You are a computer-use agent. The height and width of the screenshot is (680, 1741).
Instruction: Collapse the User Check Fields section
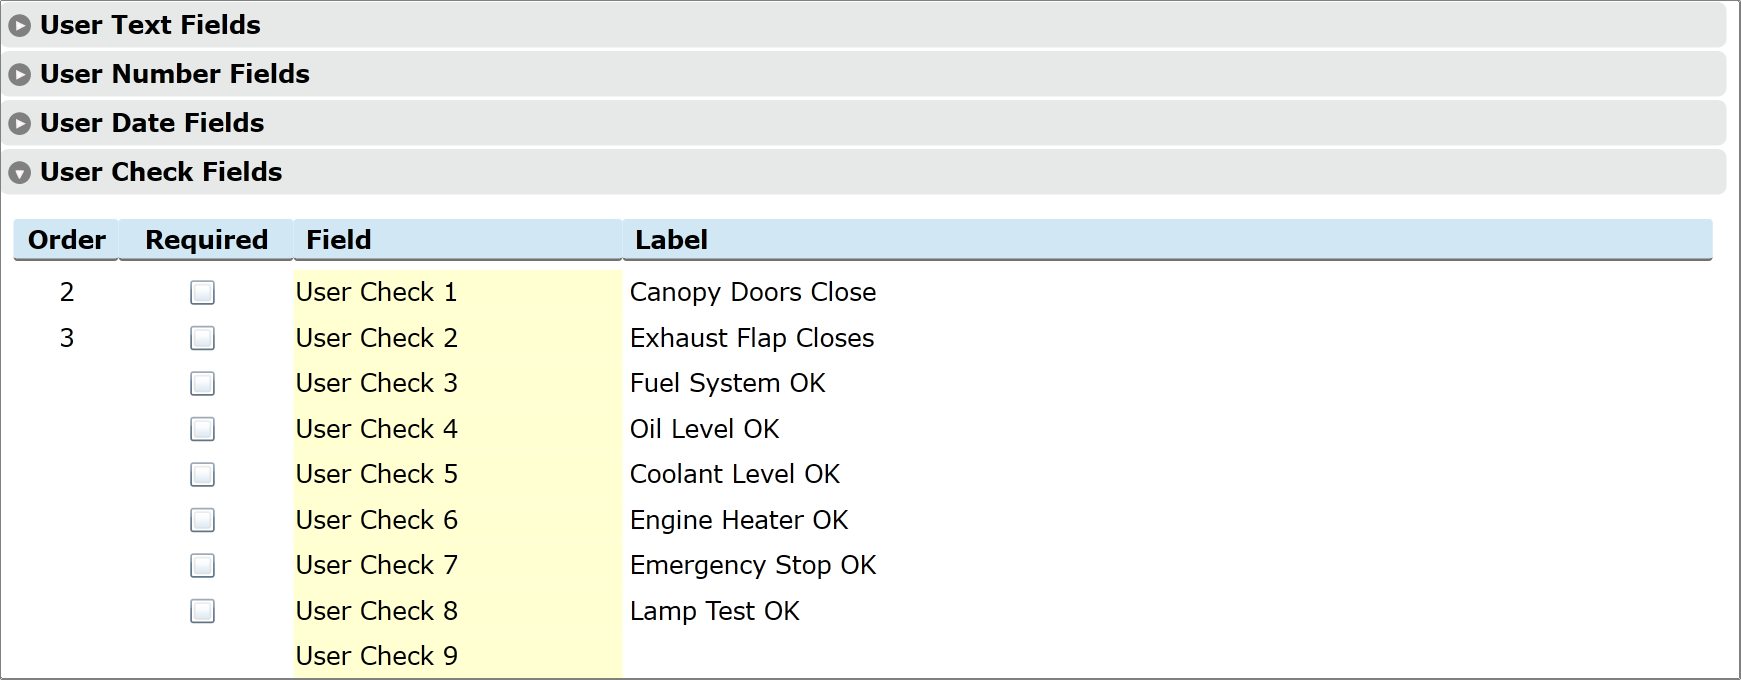(161, 172)
